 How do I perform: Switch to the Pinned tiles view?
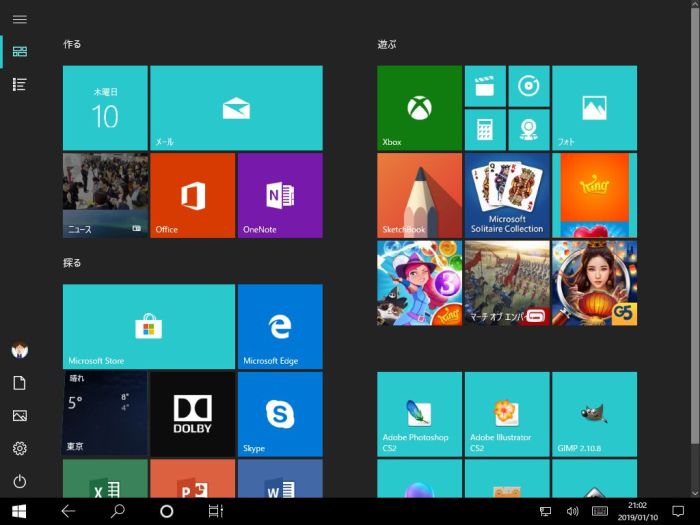(20, 51)
